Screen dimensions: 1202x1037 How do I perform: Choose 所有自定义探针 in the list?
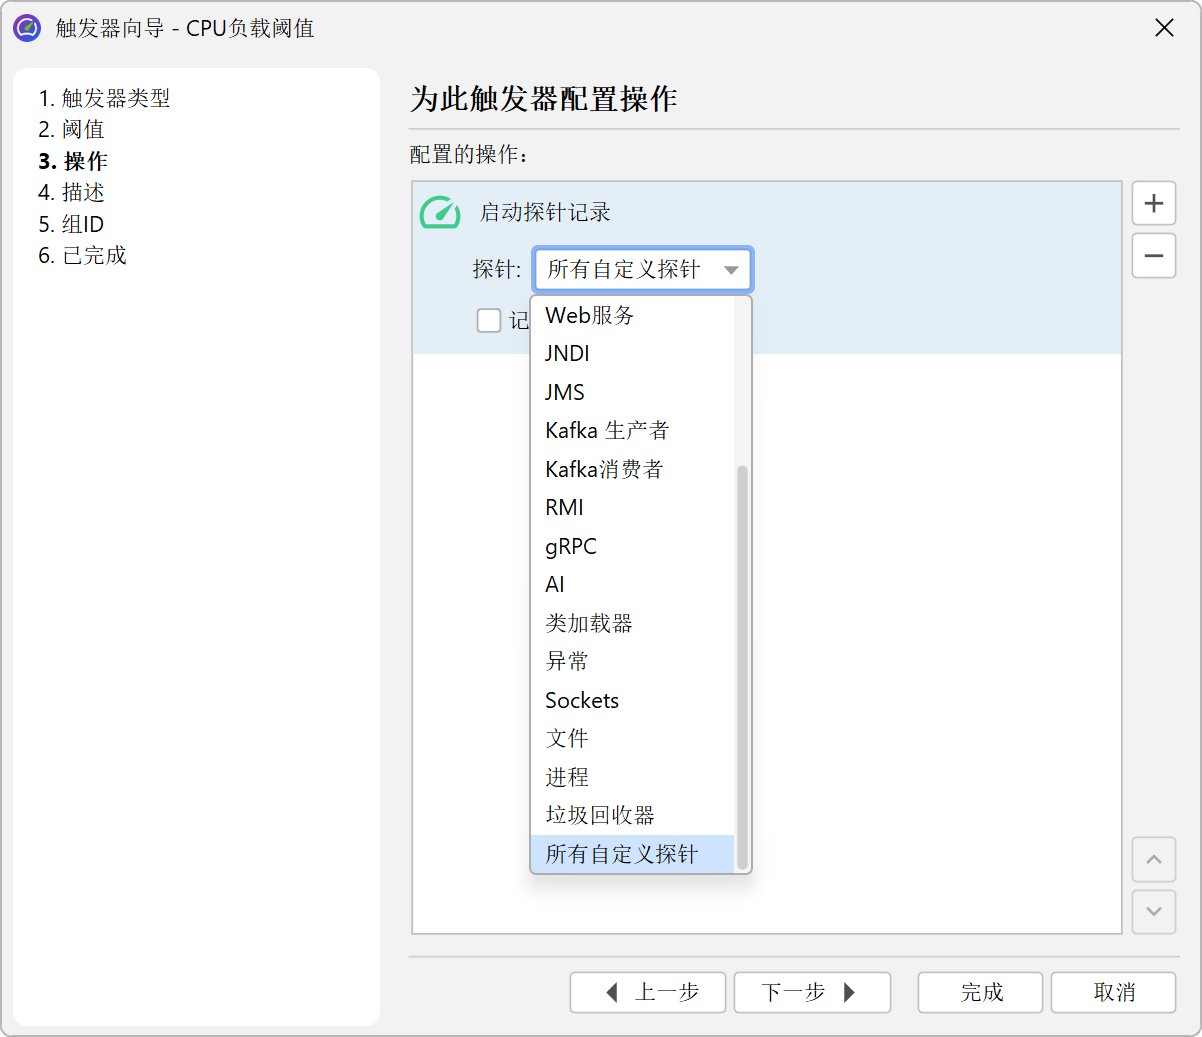(x=621, y=854)
